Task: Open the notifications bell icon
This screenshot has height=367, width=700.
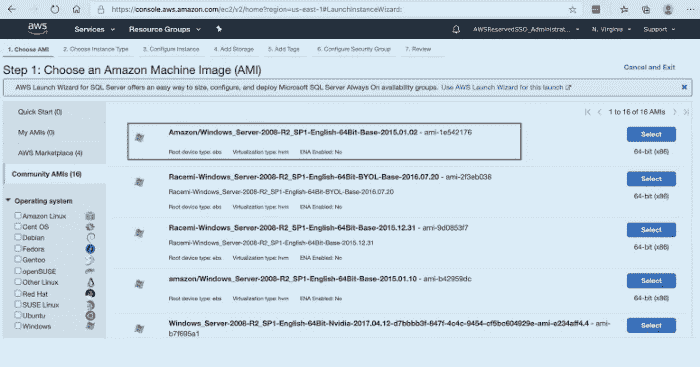Action: pos(456,29)
